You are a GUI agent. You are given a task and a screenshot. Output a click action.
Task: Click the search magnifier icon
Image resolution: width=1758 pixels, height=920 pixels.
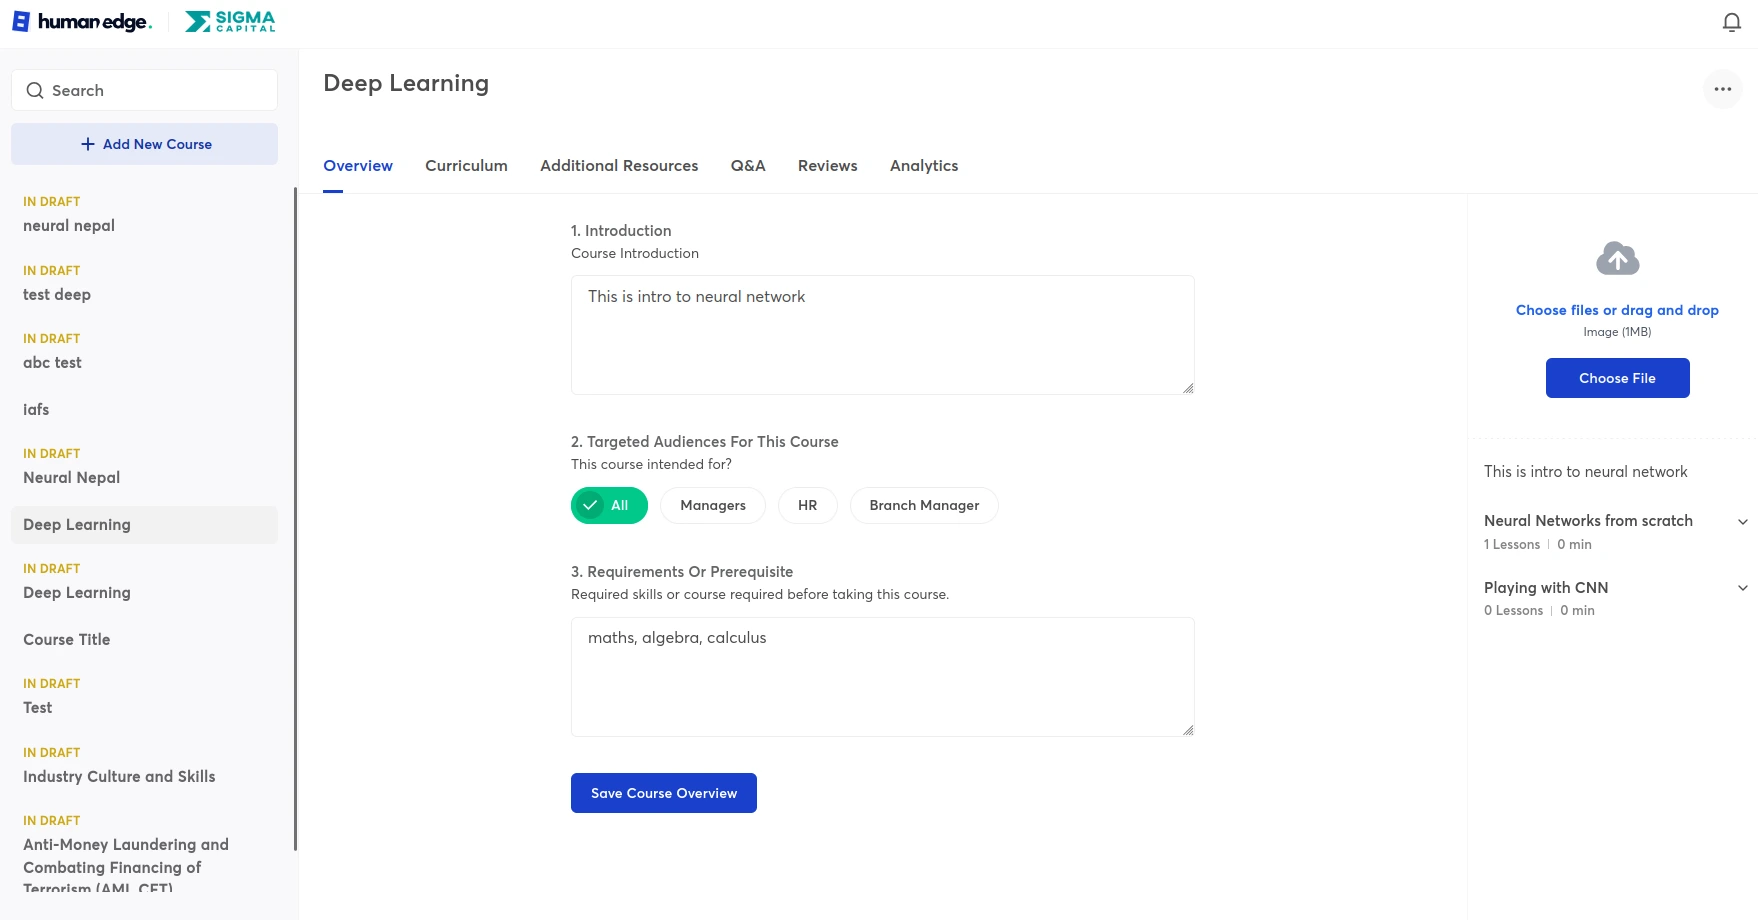(35, 90)
